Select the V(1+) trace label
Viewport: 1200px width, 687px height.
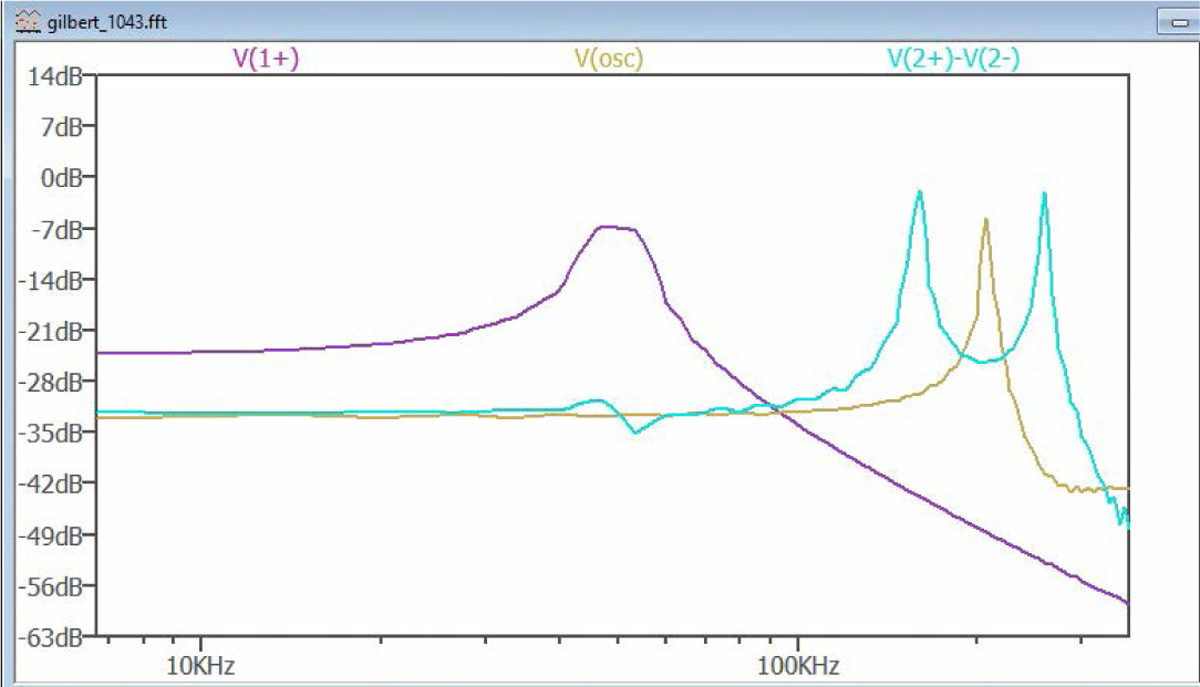(x=266, y=59)
